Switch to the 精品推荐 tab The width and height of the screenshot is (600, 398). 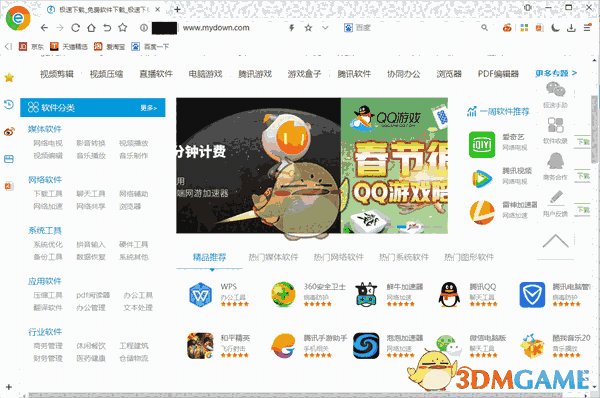(x=209, y=257)
